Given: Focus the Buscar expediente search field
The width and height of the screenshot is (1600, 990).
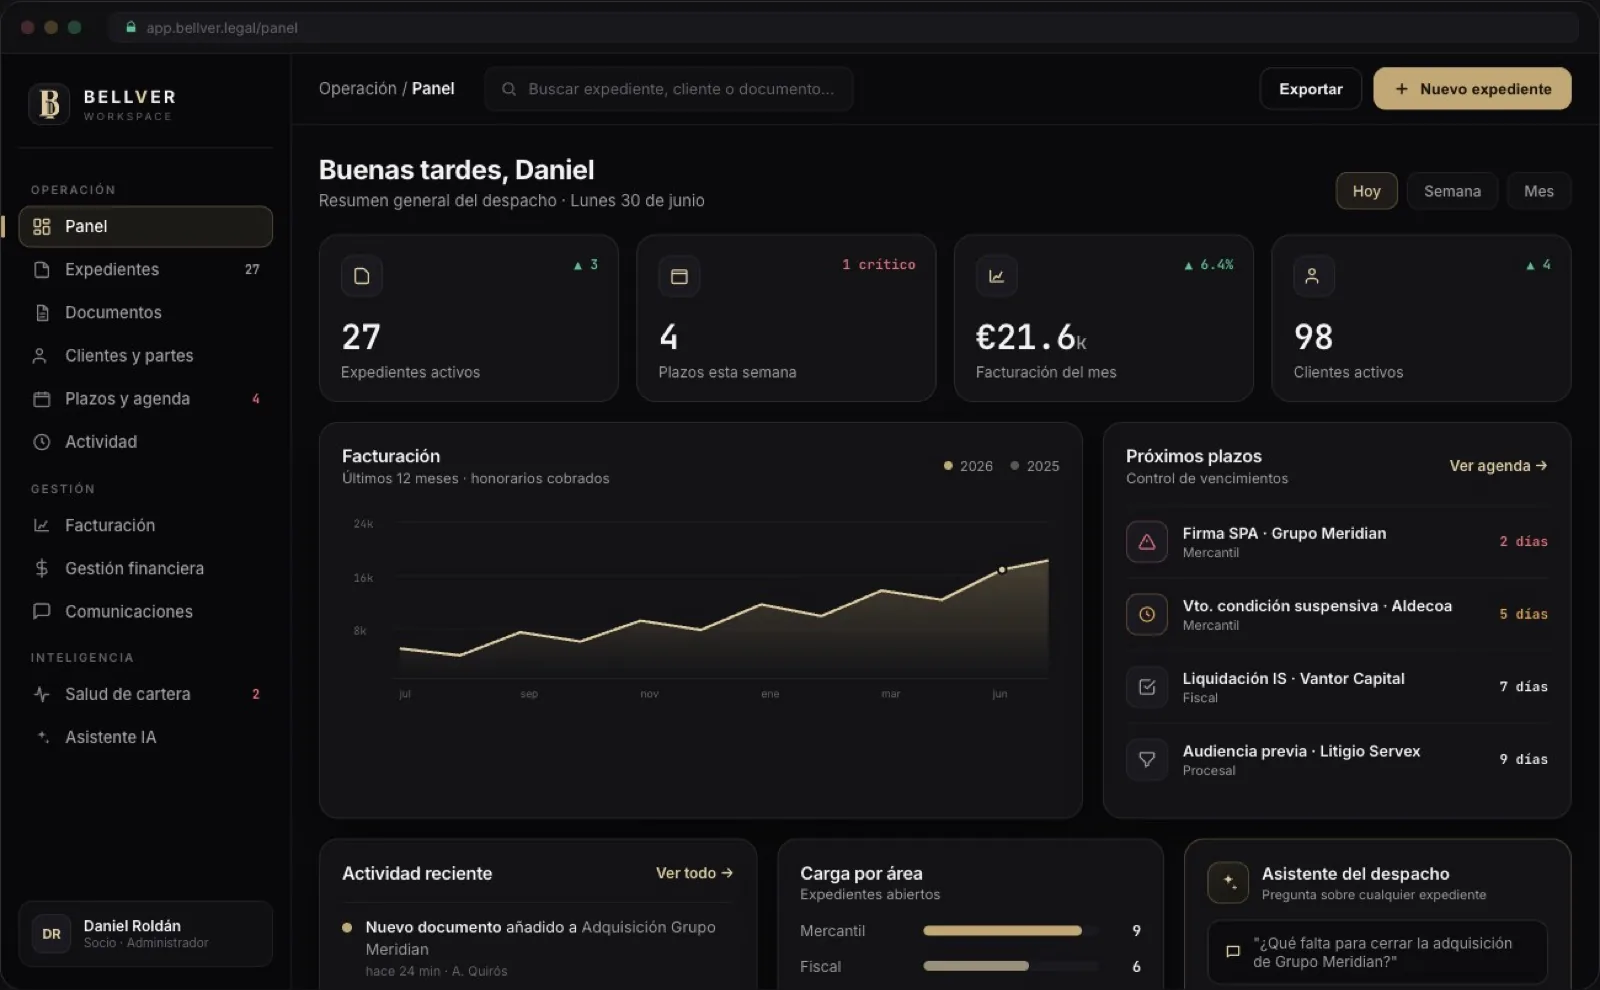Looking at the screenshot, I should click(669, 89).
